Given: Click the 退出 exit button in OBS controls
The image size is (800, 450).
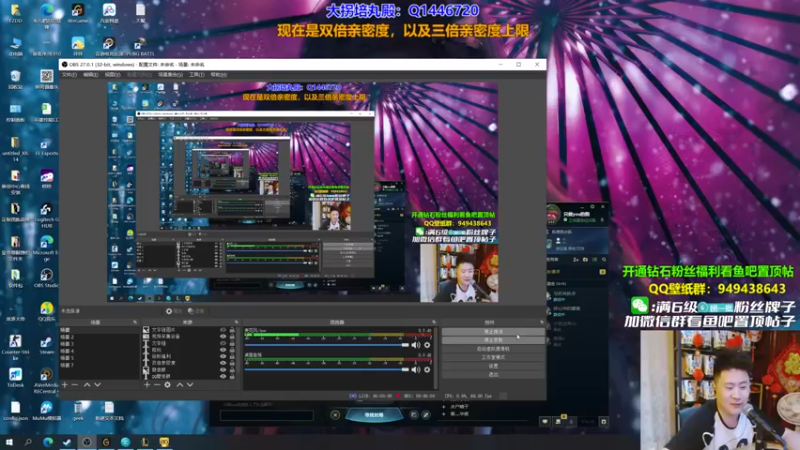Looking at the screenshot, I should point(493,374).
